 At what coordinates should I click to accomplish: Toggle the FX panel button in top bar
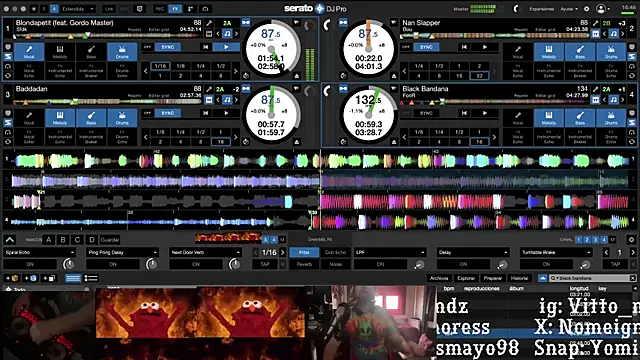coord(175,9)
